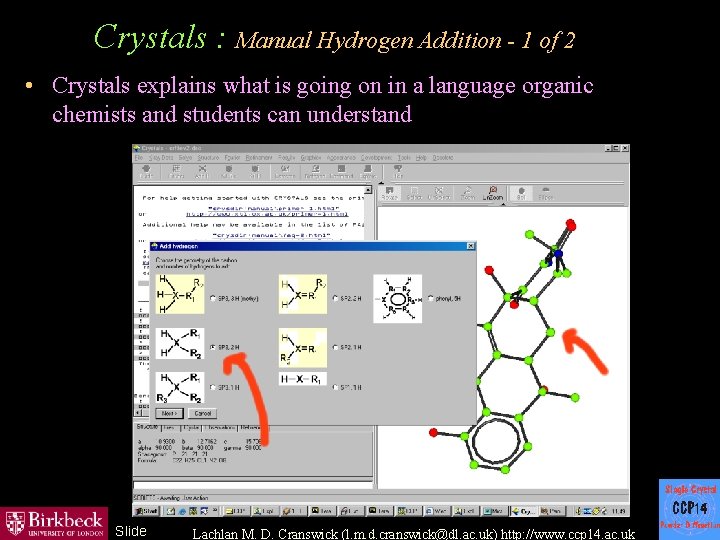Viewport: 720px width, 540px height.
Task: Choose the SP1, 1H linear option
Action: pyautogui.click(x=336, y=388)
